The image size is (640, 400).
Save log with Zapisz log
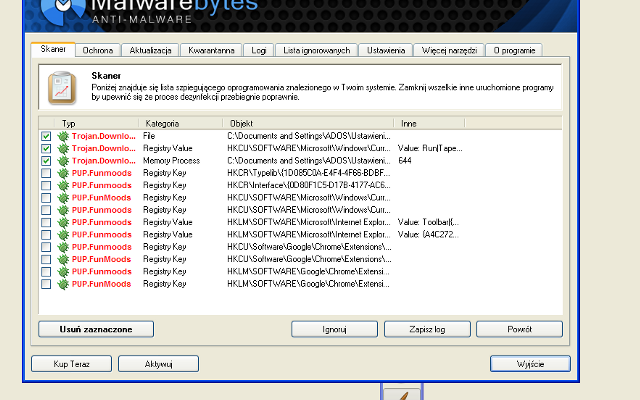coord(427,329)
